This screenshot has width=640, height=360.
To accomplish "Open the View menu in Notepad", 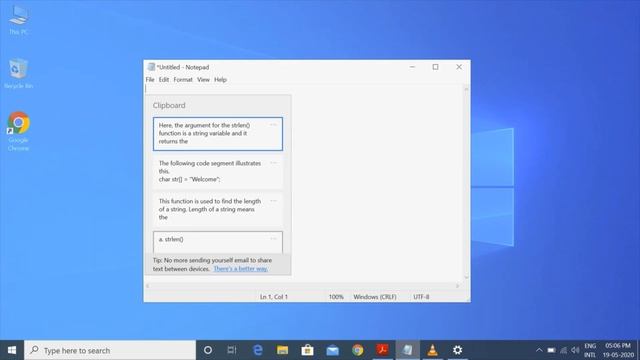I will point(203,80).
